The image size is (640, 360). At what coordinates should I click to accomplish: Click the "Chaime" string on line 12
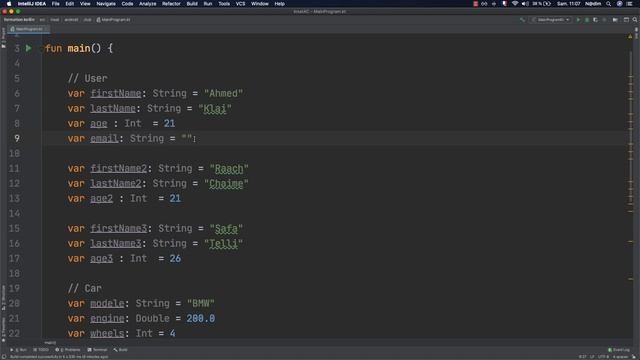(226, 184)
